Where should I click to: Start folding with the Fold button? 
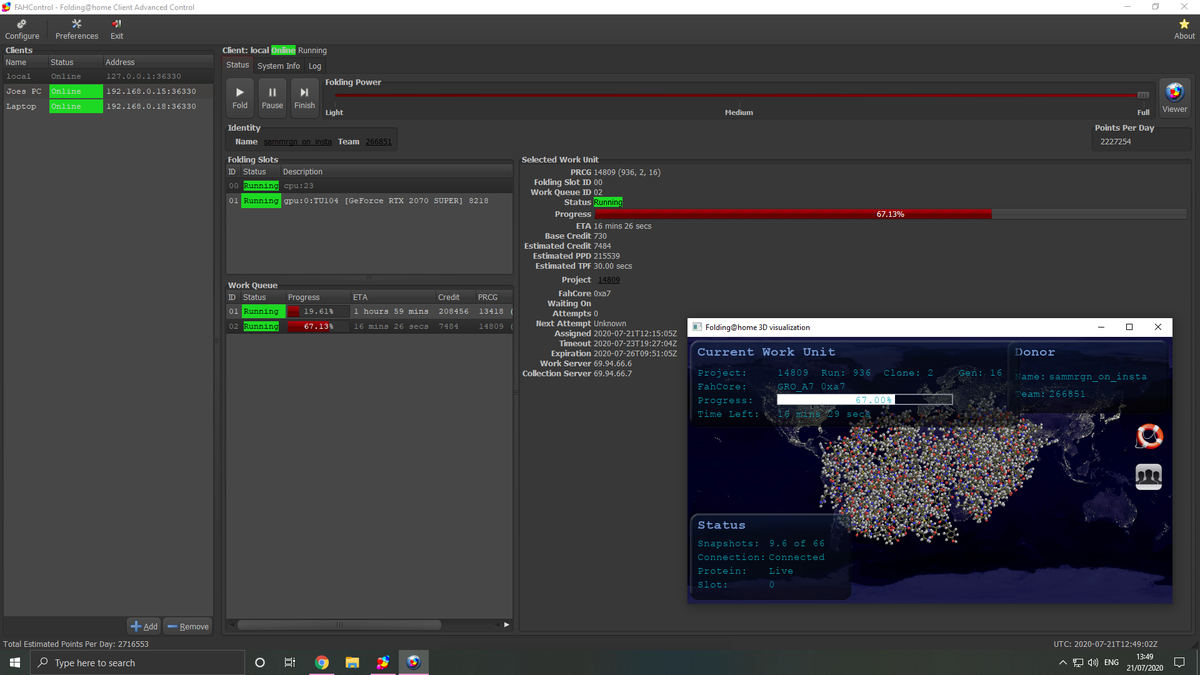240,96
